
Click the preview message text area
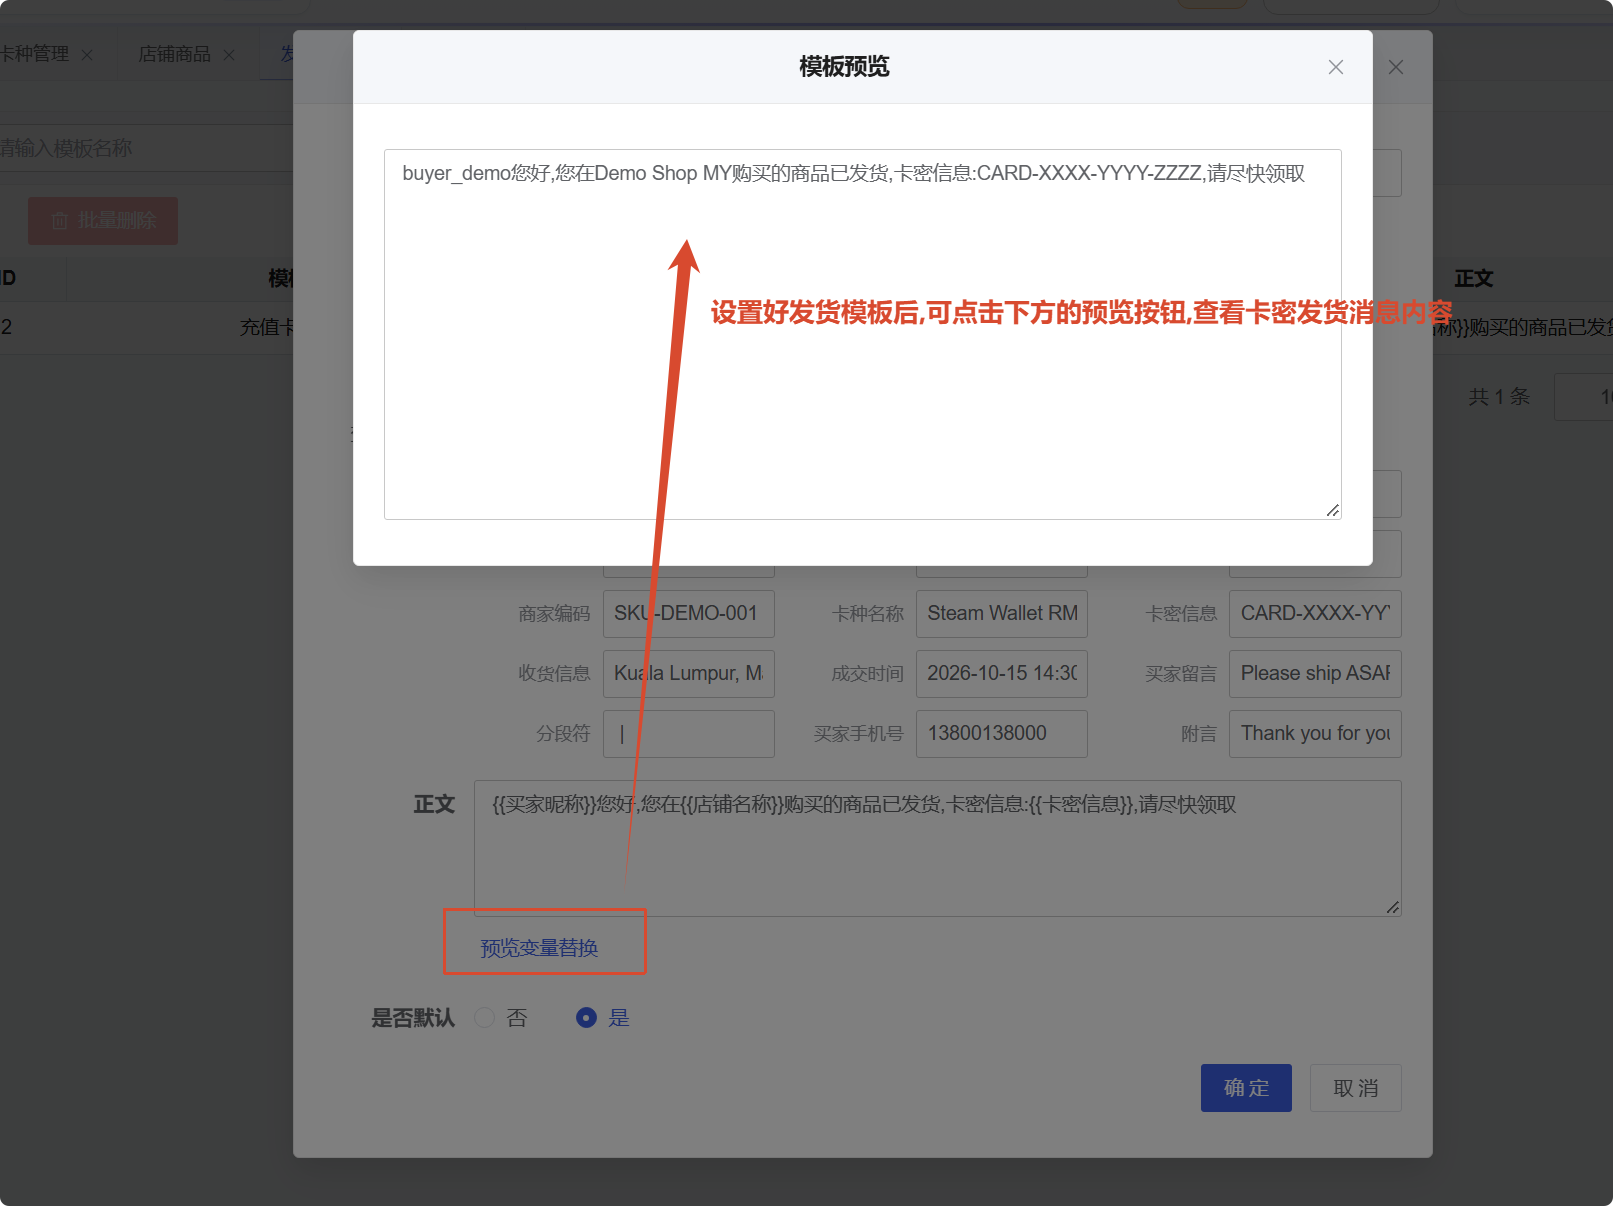pos(862,334)
